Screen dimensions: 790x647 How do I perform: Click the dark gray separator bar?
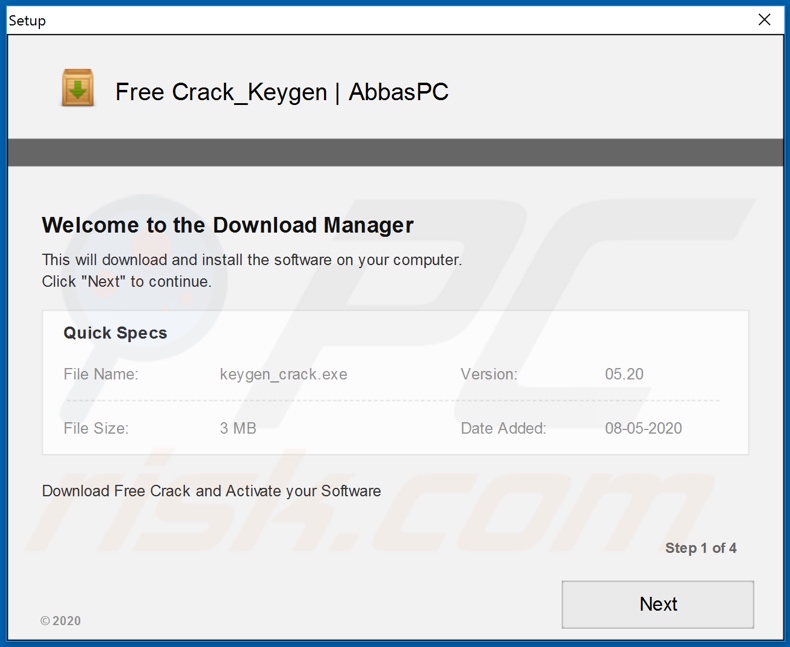(395, 152)
